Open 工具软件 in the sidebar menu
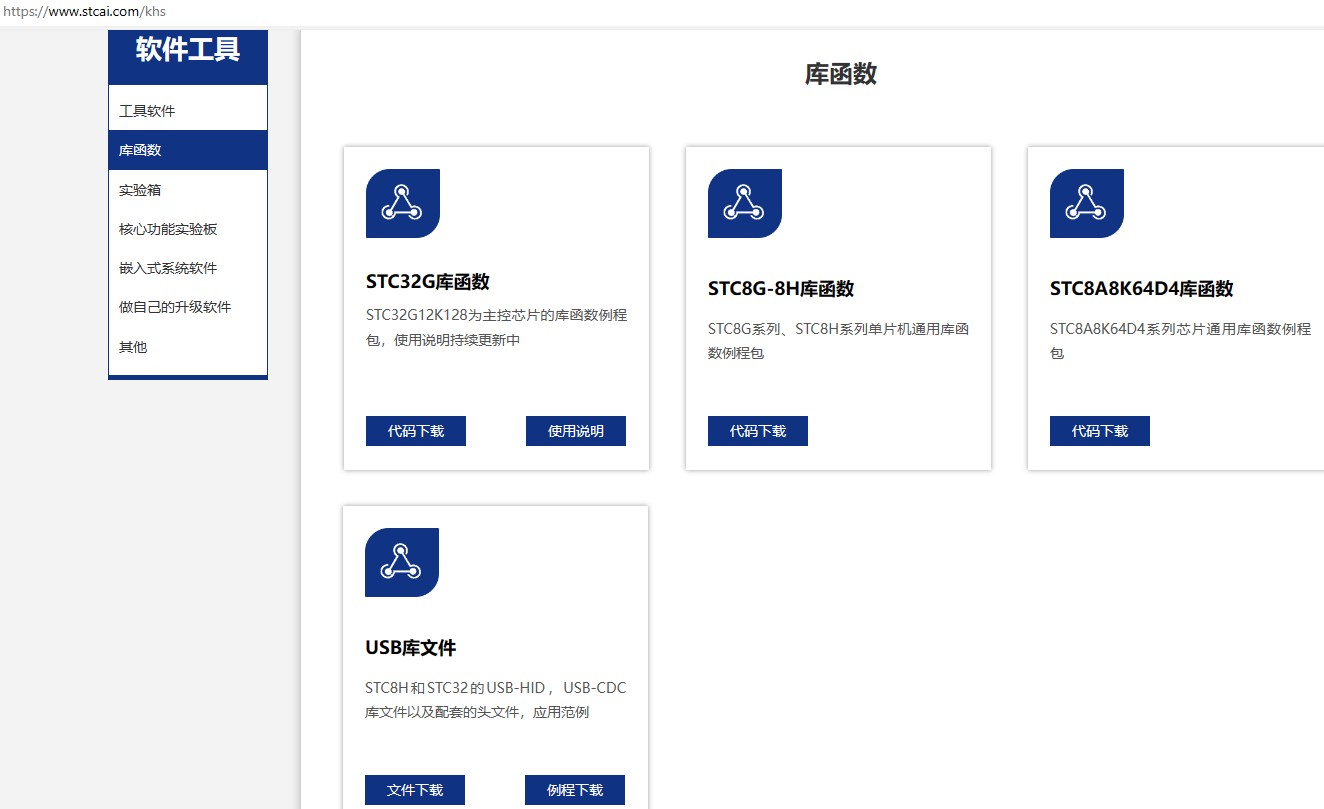1324x809 pixels. [188, 111]
